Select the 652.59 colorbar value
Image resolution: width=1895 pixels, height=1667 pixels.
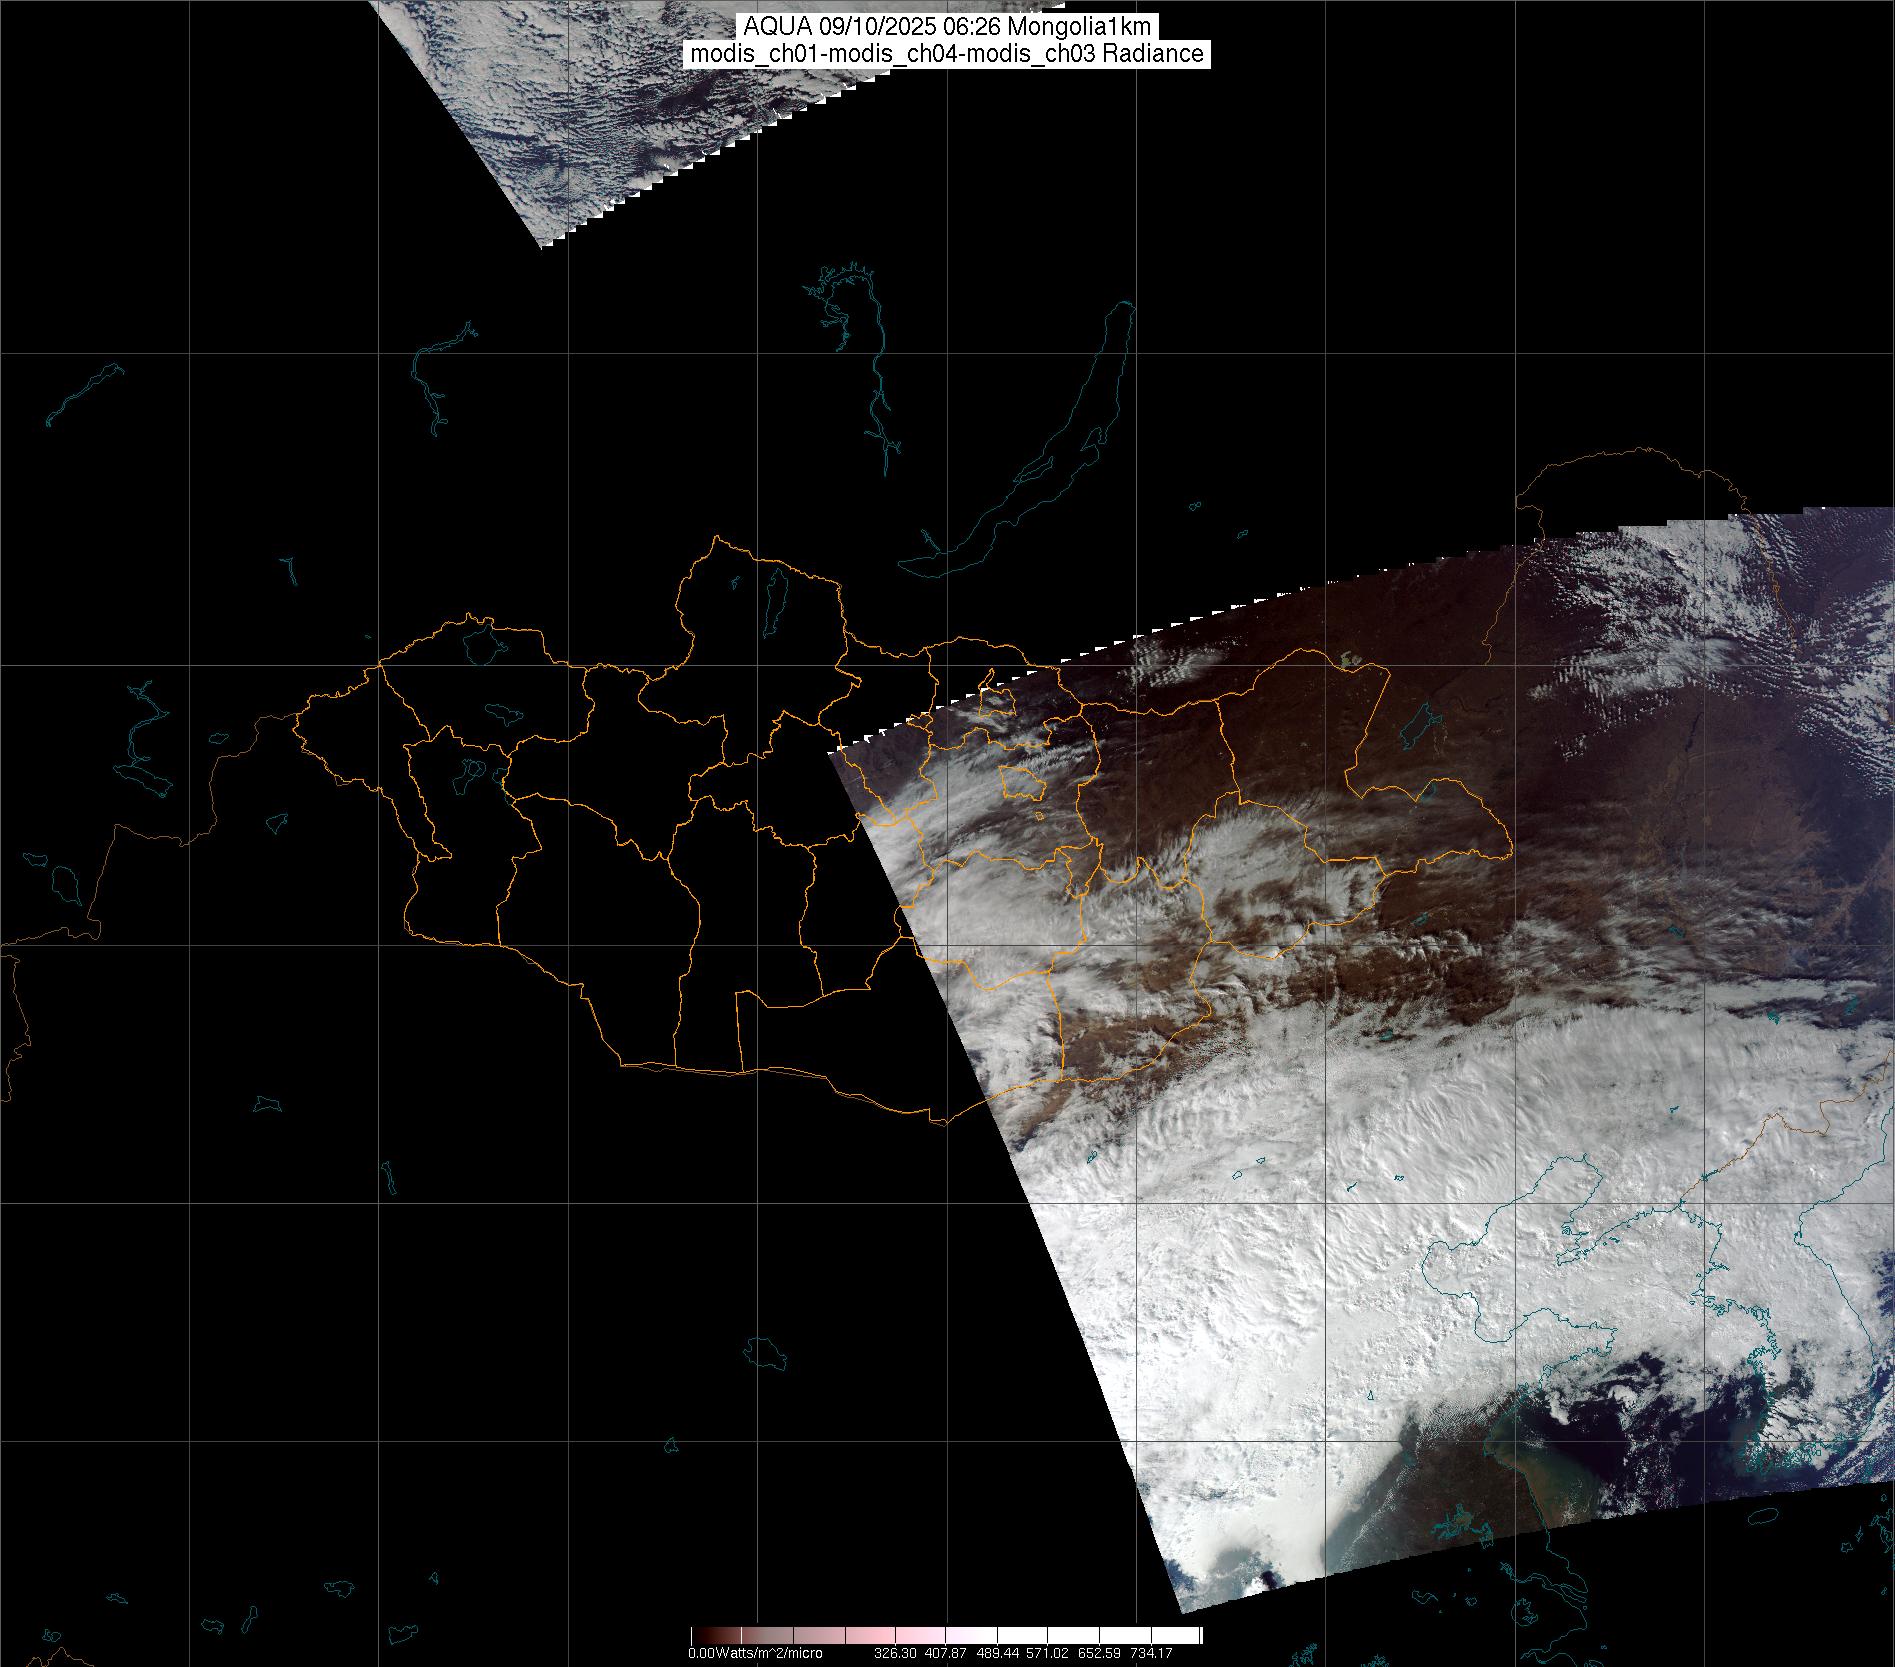pyautogui.click(x=1100, y=1653)
